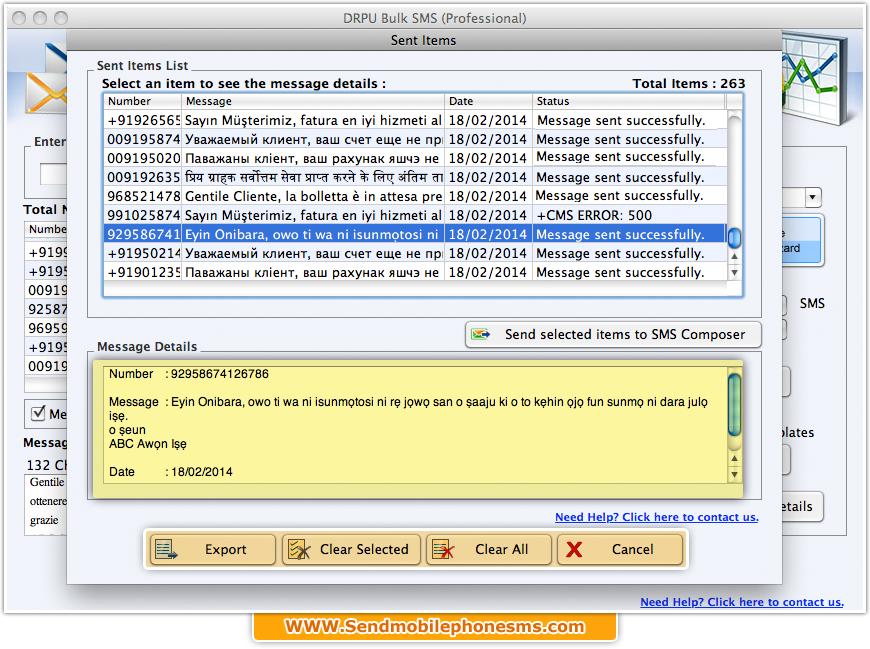Click the 92587 number row in main window
This screenshot has width=870, height=649.
pos(47,310)
